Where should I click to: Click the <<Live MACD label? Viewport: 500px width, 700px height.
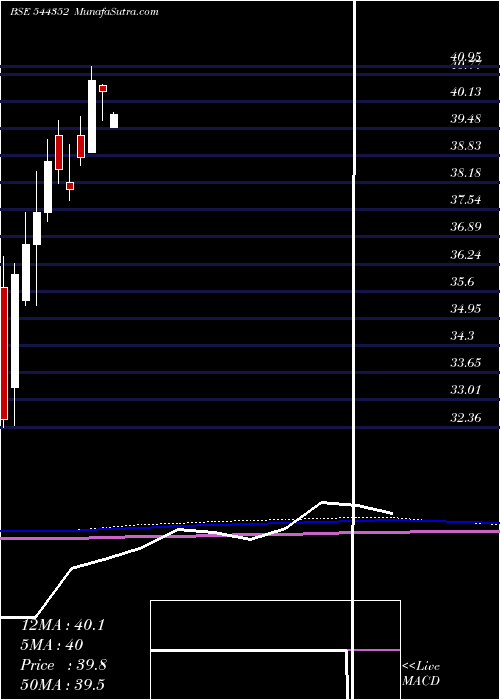tap(421, 674)
